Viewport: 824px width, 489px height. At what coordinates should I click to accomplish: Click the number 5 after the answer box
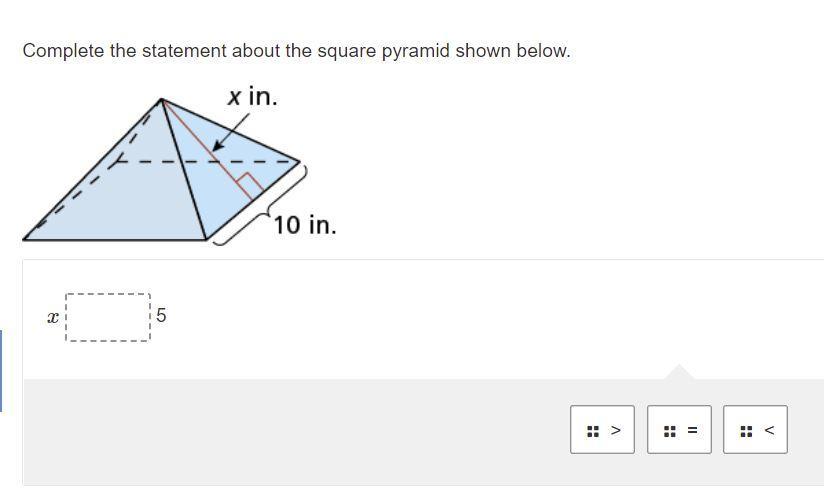pos(161,315)
